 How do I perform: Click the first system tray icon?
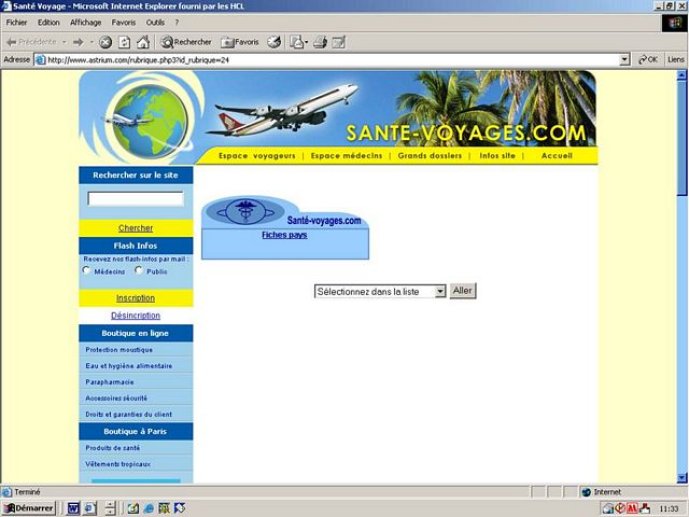pyautogui.click(x=608, y=509)
